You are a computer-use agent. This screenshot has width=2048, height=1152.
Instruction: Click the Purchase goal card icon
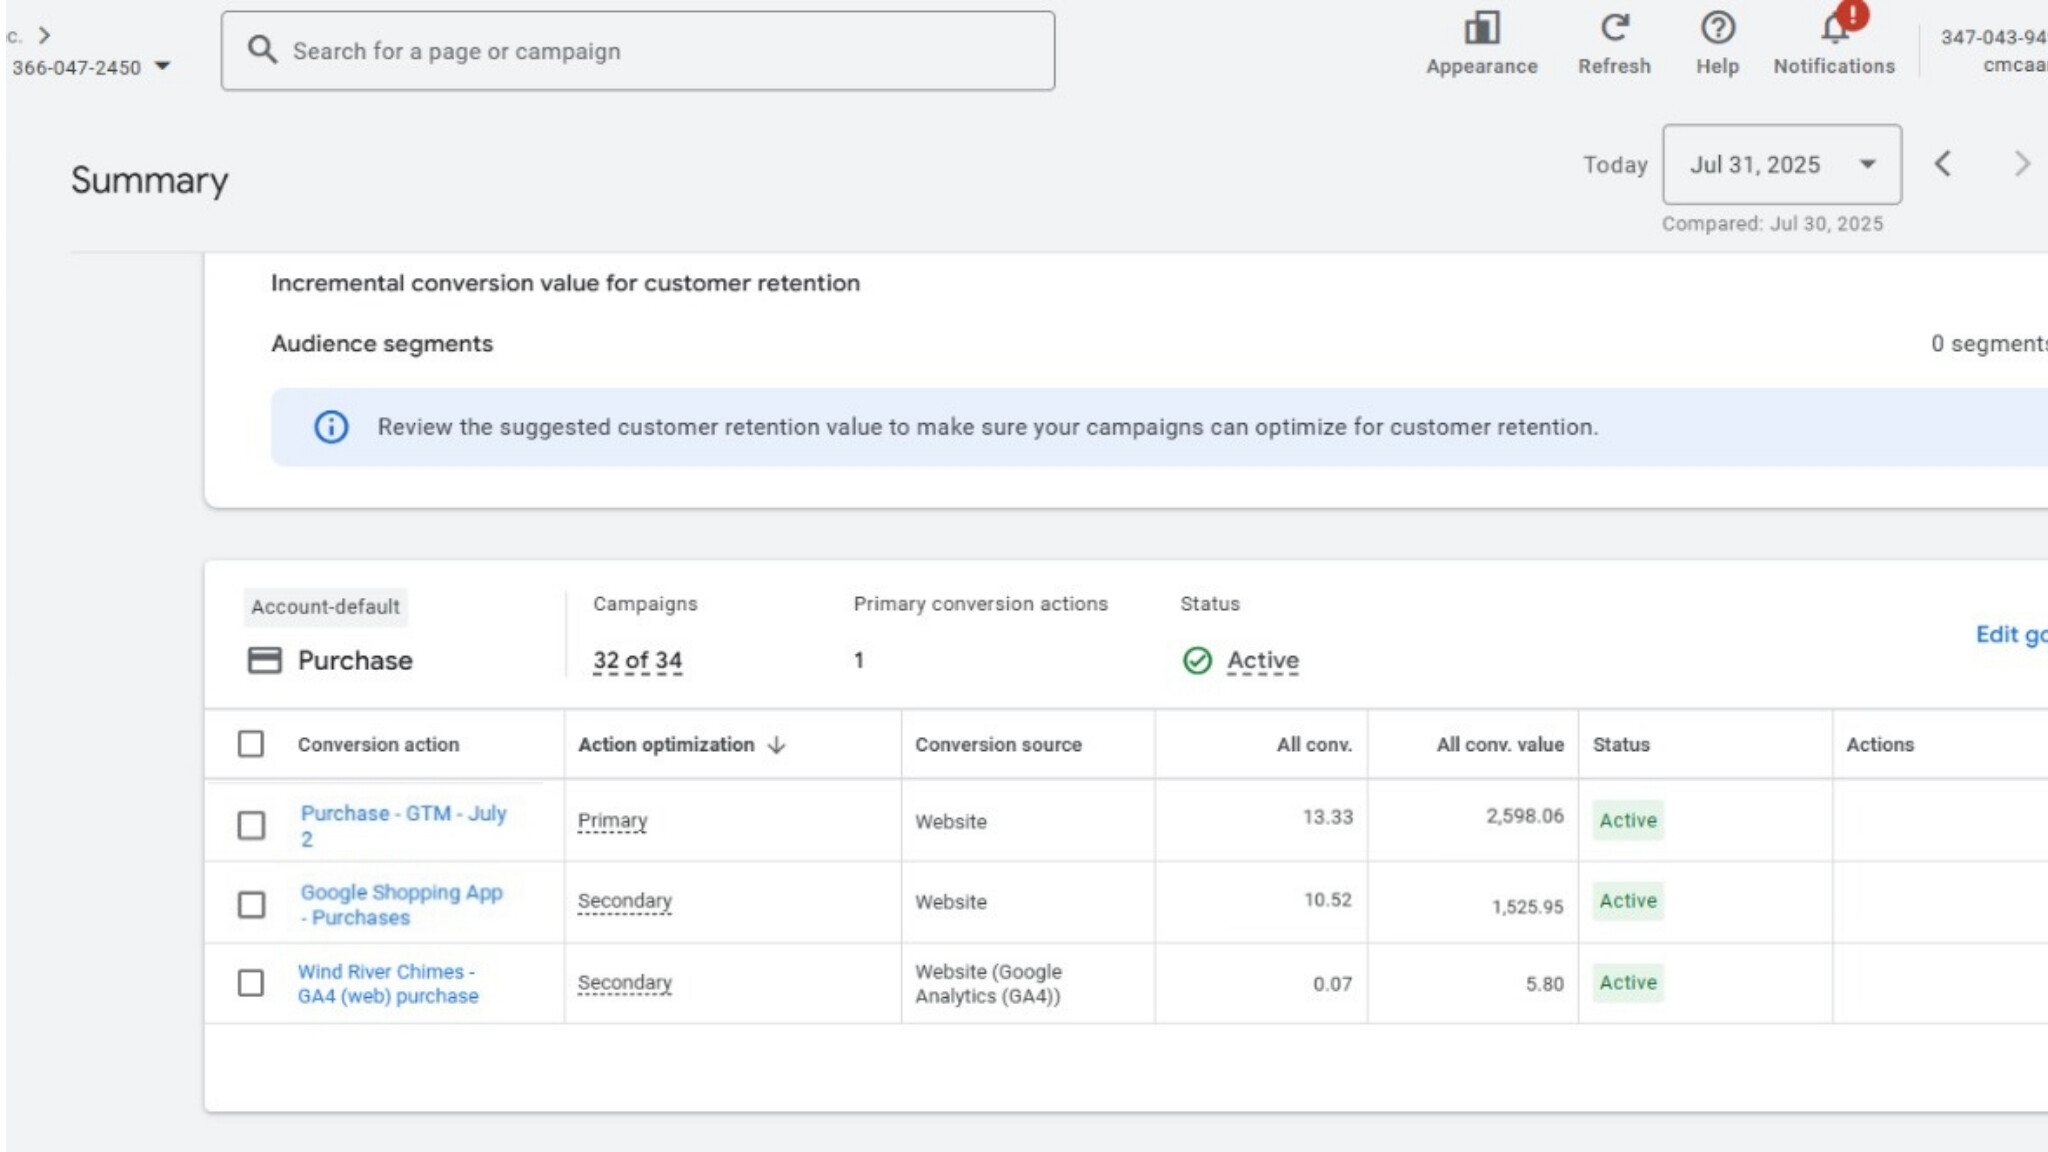coord(264,660)
